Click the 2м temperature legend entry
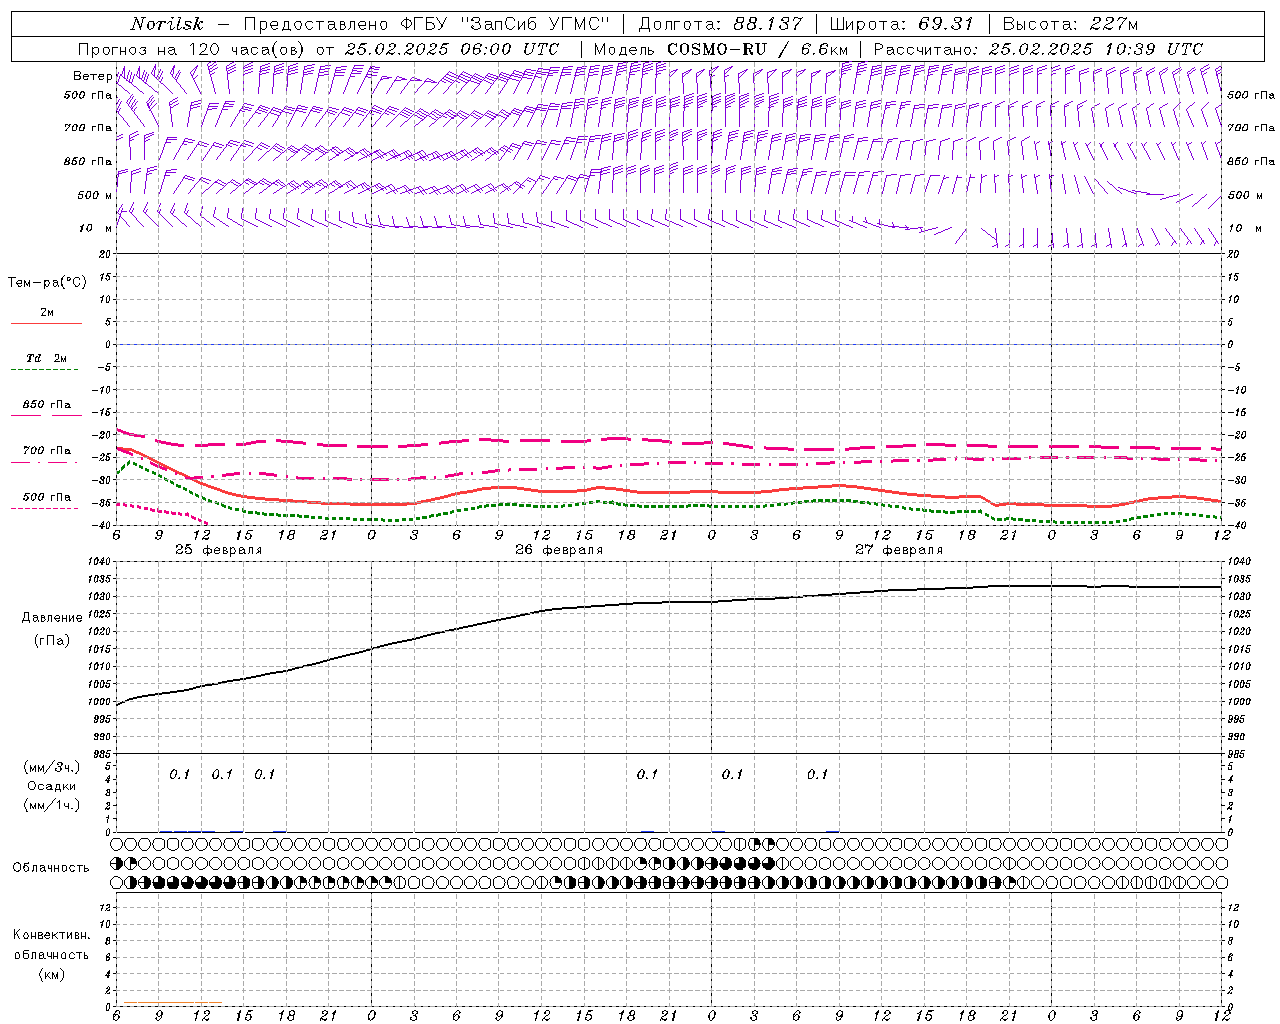The width and height of the screenshot is (1280, 1024). click(47, 313)
